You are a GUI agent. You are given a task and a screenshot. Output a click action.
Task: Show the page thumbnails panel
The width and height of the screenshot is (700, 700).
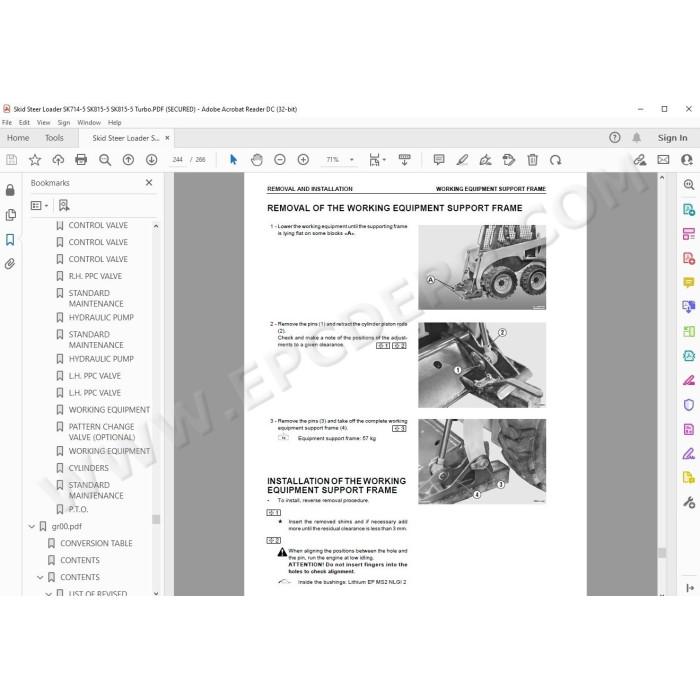(x=11, y=215)
